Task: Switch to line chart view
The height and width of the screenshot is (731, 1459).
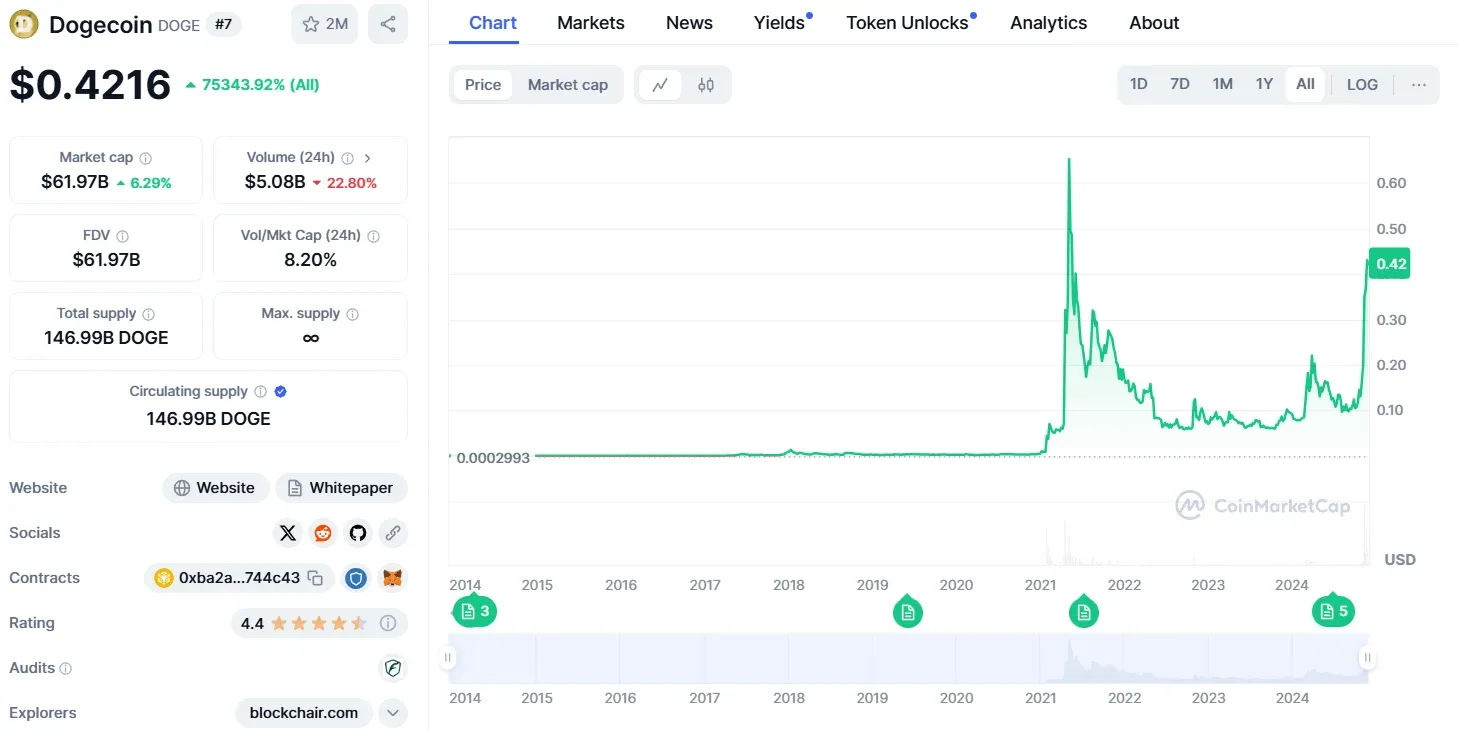Action: (660, 85)
